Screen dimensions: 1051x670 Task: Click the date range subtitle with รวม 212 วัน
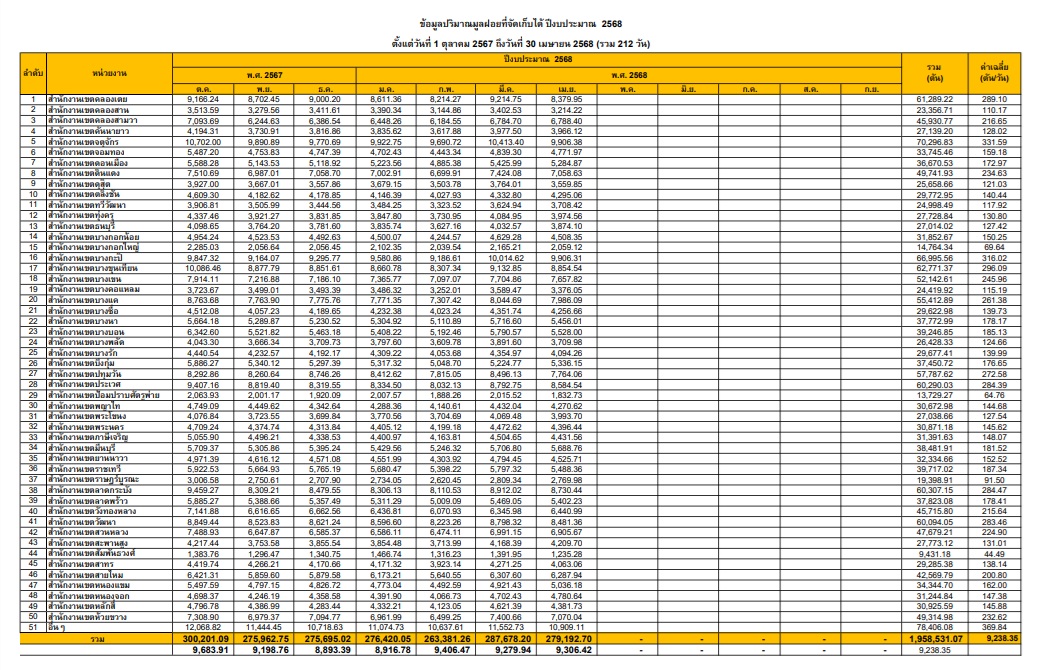(521, 44)
